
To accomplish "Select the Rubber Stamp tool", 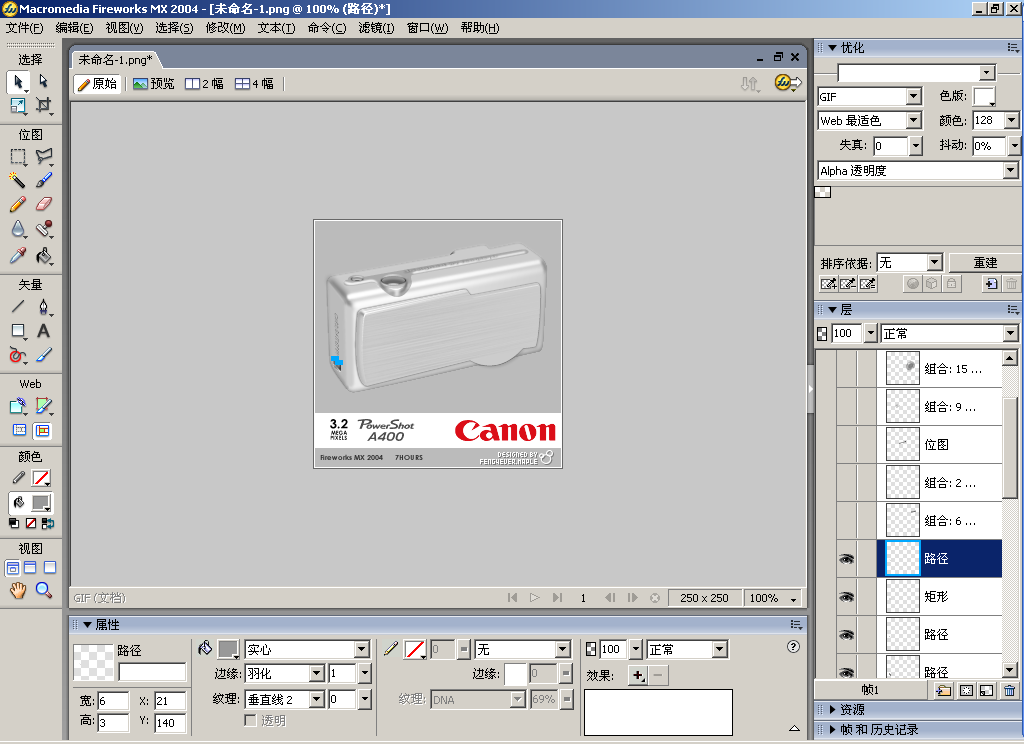I will point(43,229).
